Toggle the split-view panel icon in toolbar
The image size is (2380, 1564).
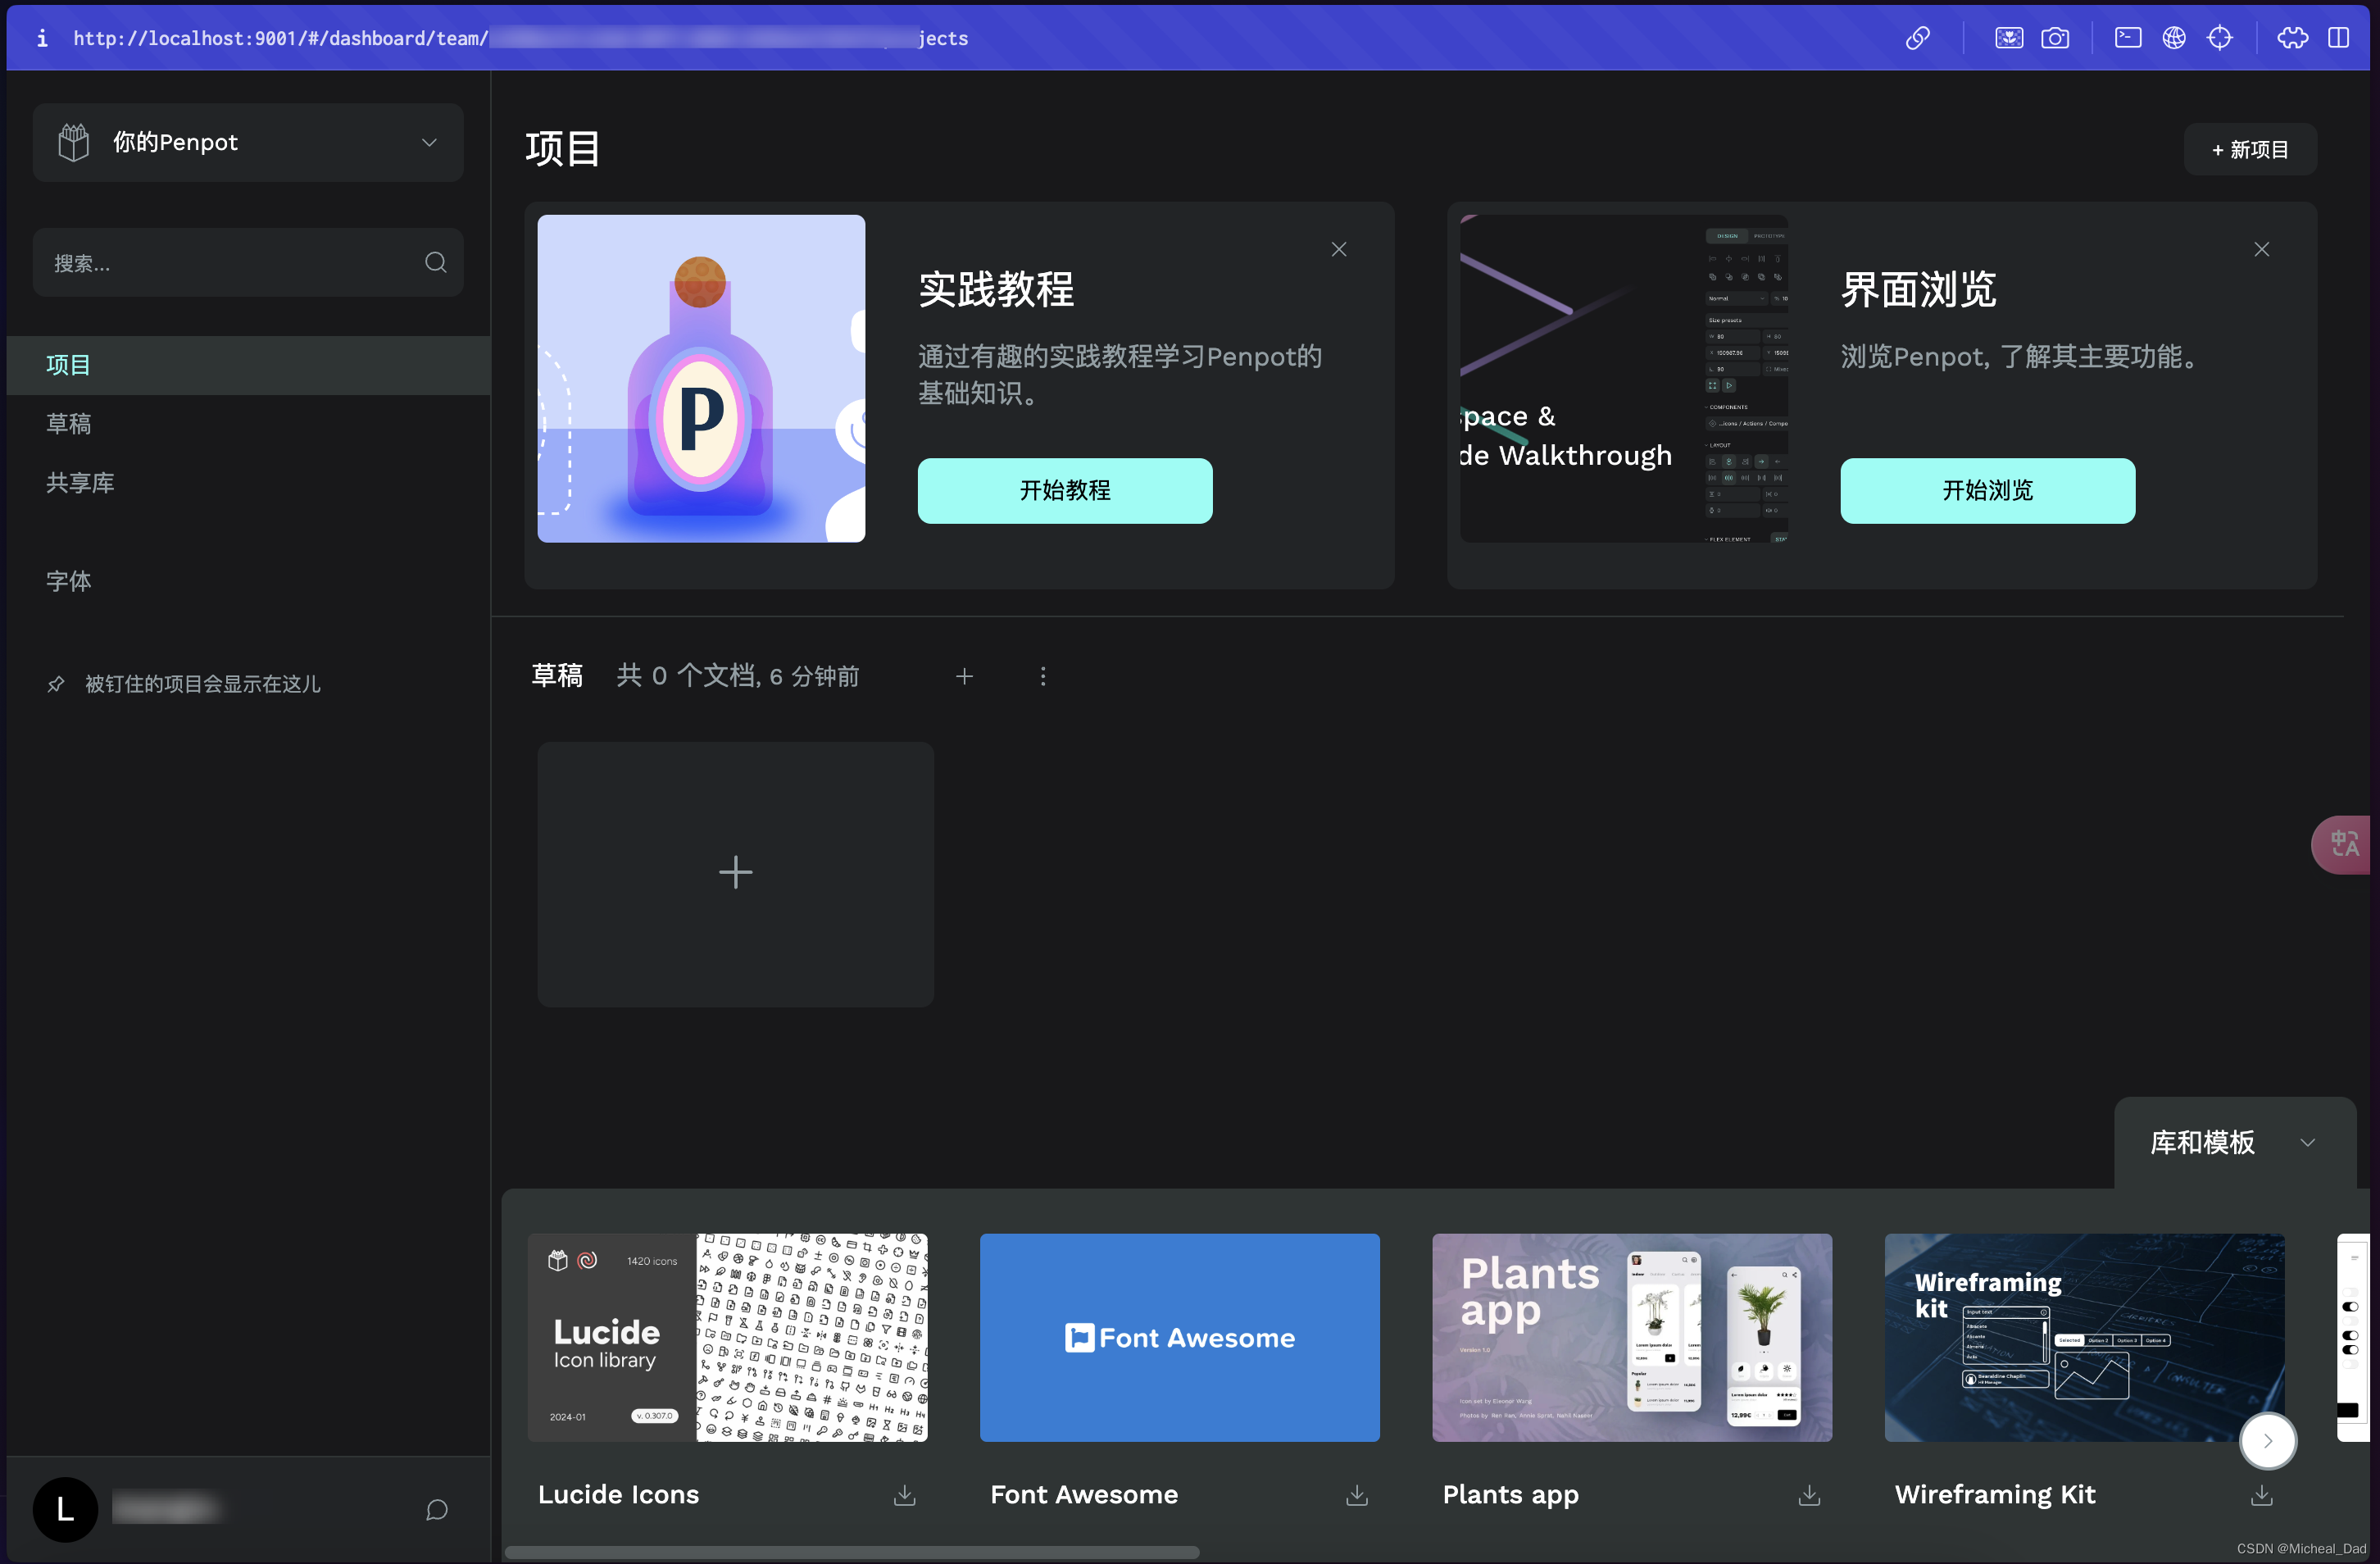tap(2338, 38)
